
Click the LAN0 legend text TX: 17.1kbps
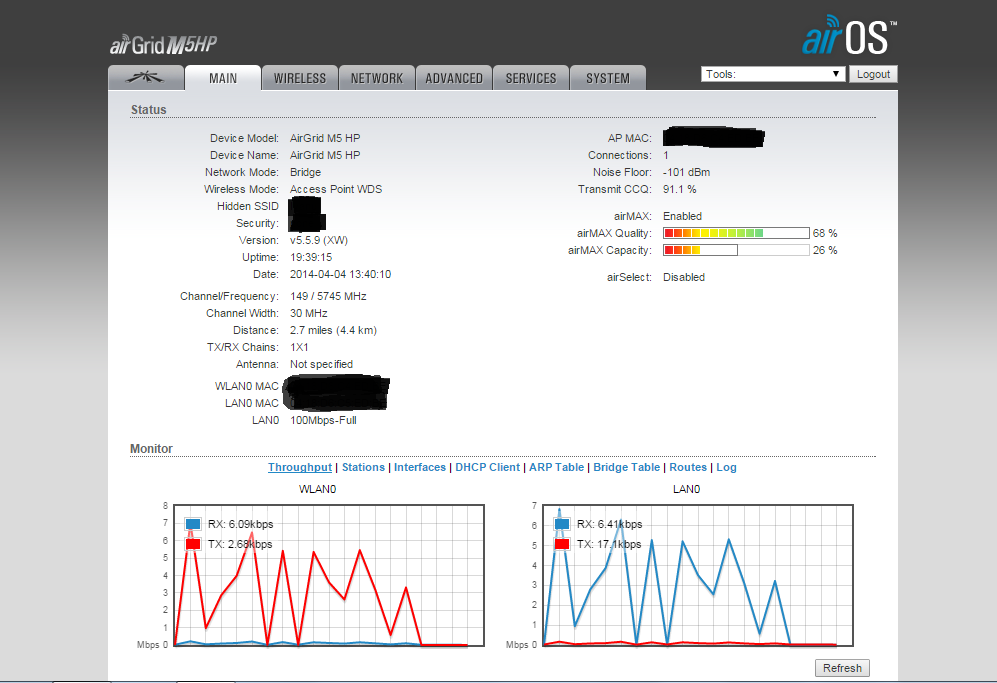coord(609,544)
